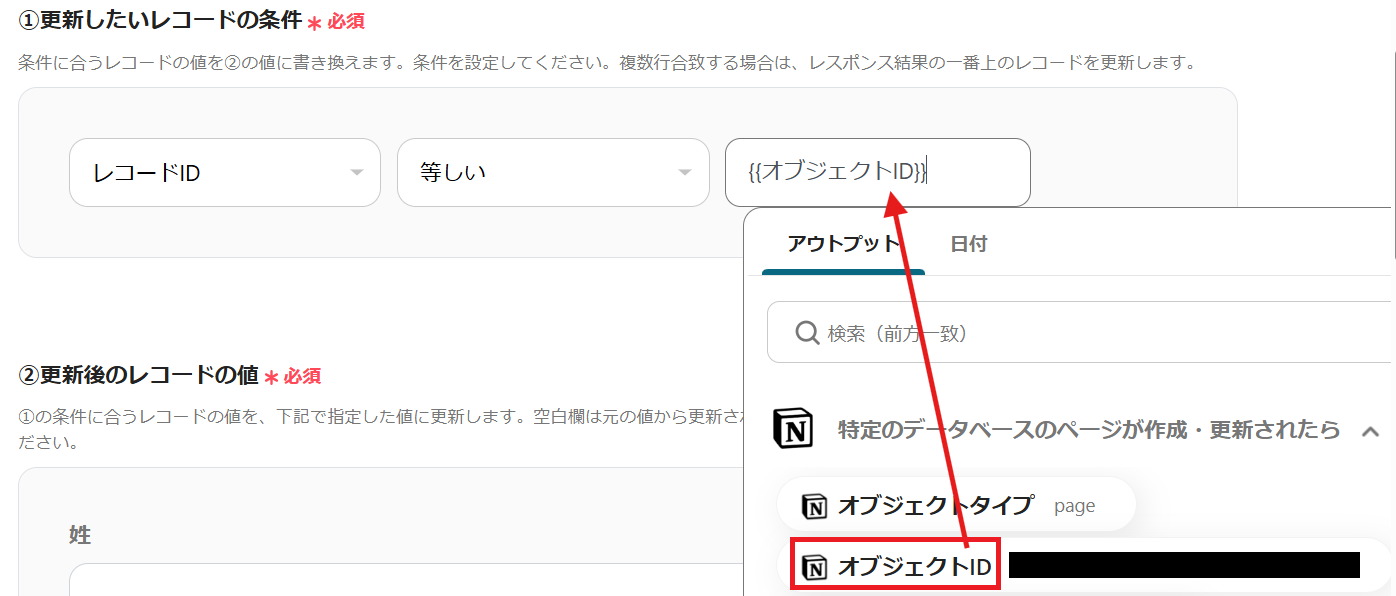Click the ①更新したいレコードの条件 heading text
Screen dimensions: 1396x596
[161, 20]
